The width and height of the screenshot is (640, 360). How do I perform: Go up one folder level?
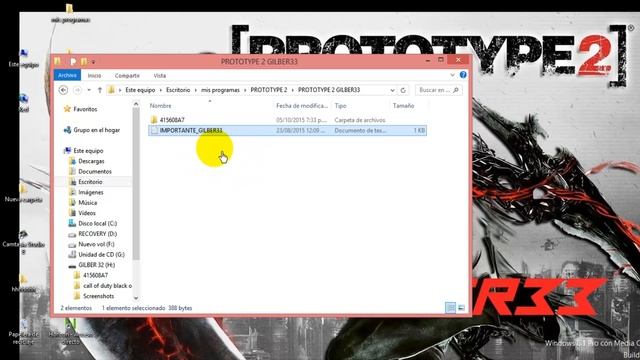tap(100, 90)
